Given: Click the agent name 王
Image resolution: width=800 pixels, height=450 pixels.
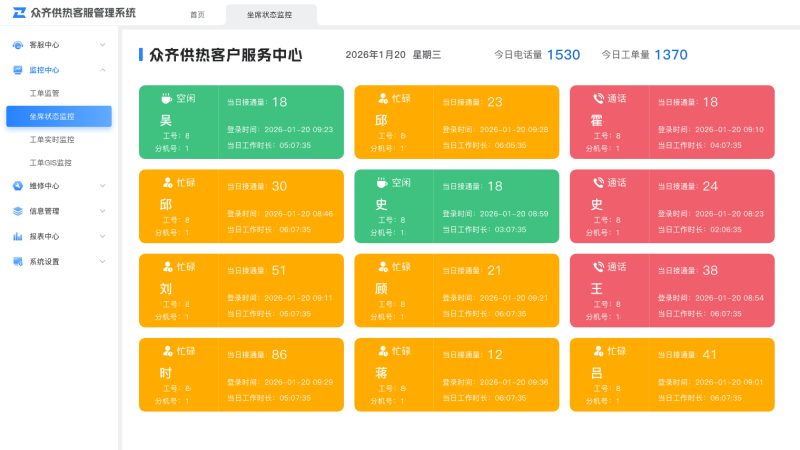Looking at the screenshot, I should point(596,289).
